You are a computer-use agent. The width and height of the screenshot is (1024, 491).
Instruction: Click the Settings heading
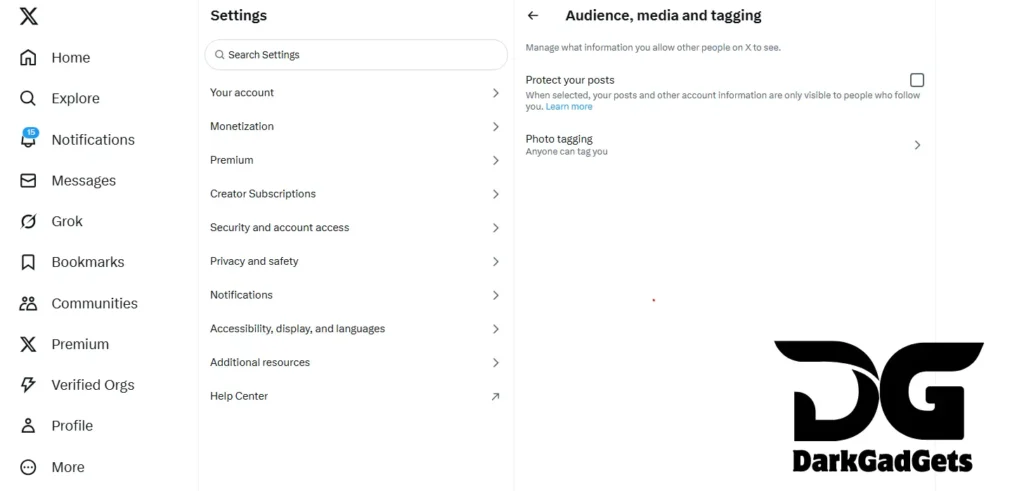click(238, 16)
